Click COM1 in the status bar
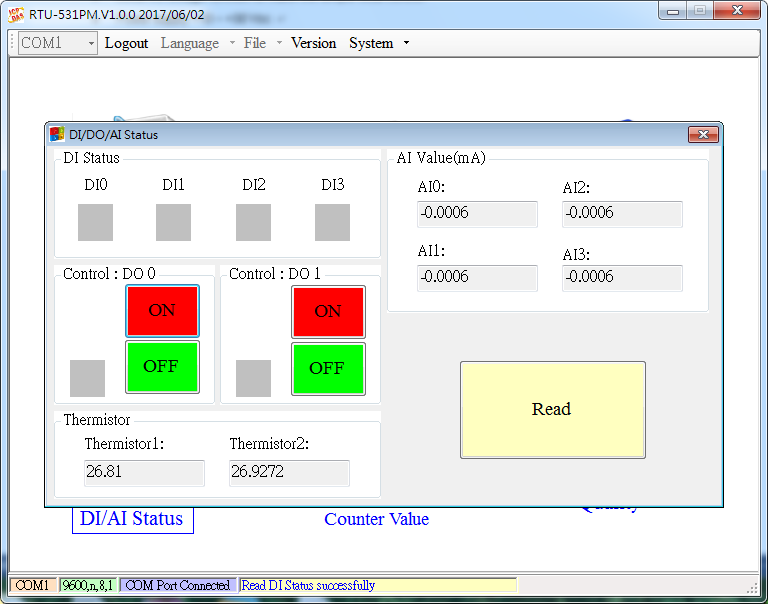768x604 pixels. point(33,585)
